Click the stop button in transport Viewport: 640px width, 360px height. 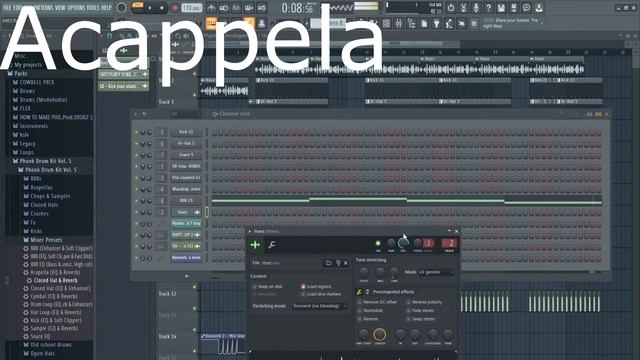tap(162, 8)
